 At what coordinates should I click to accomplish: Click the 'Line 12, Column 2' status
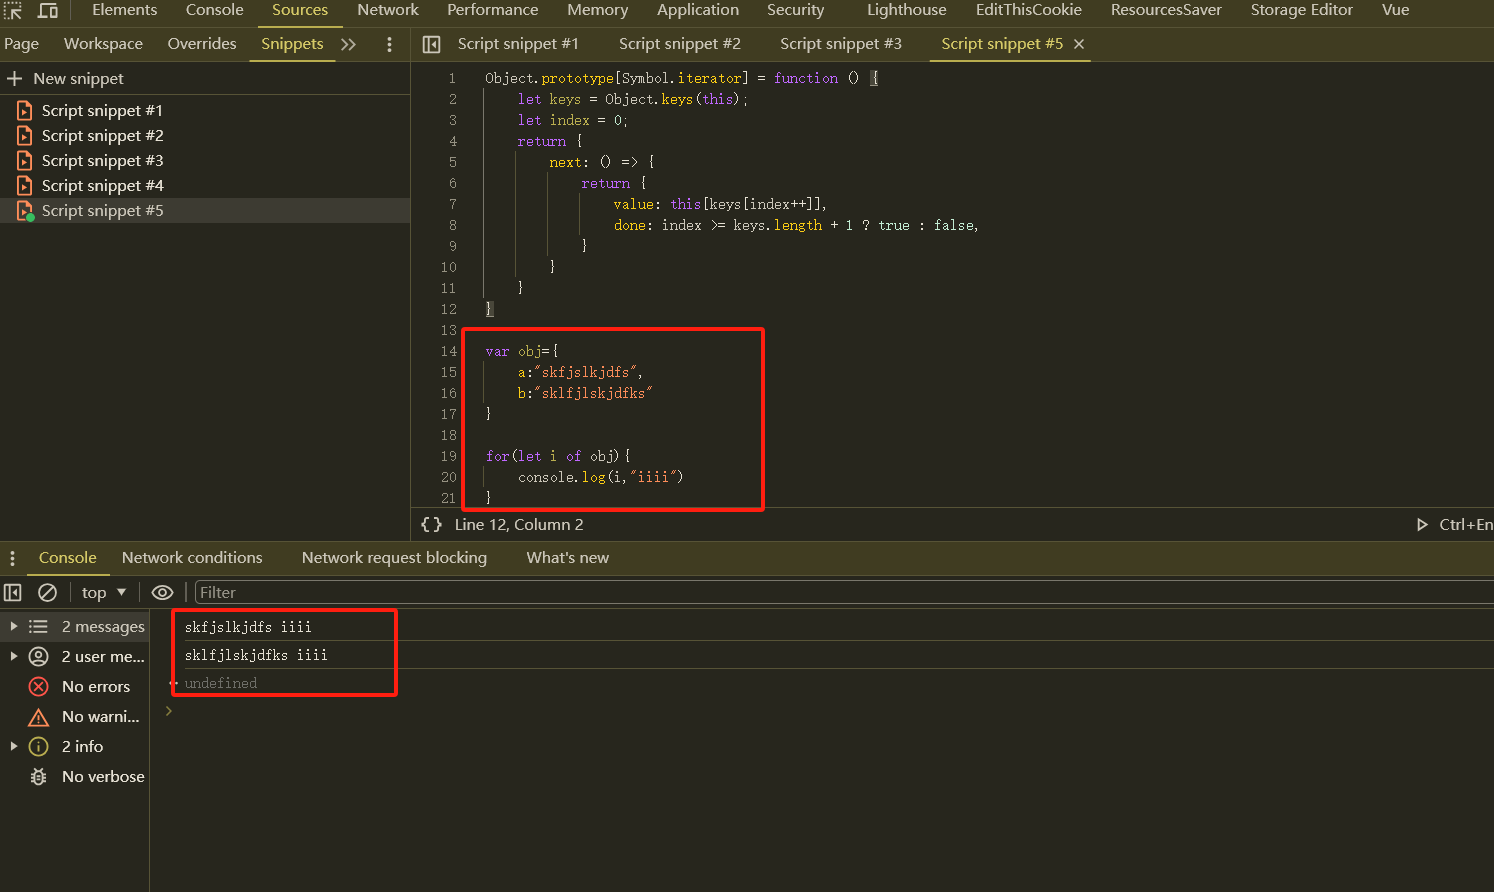pos(519,525)
